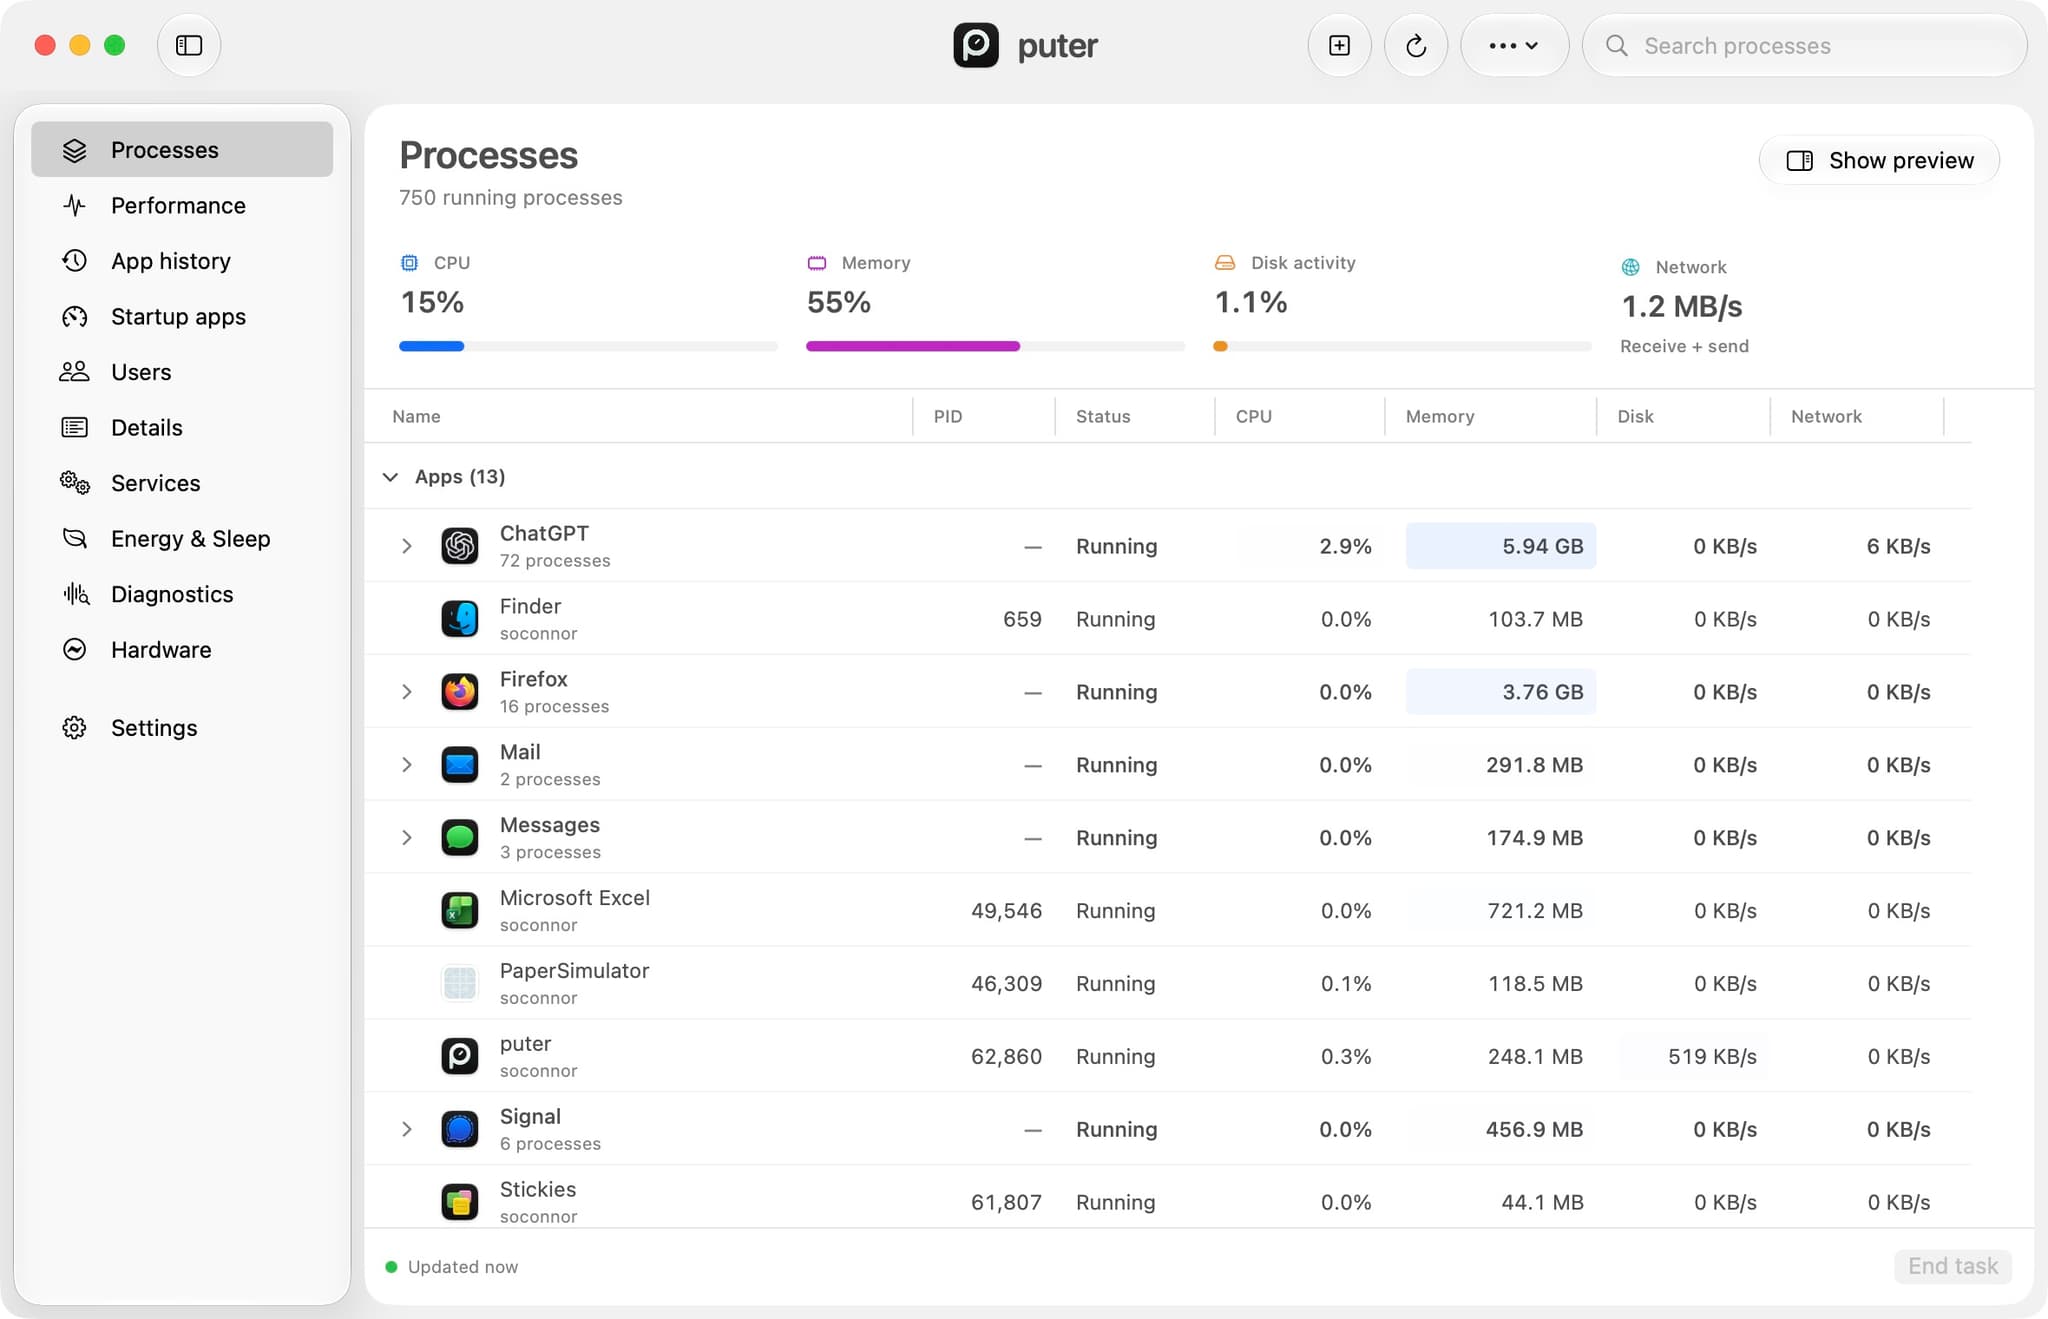Click the Microsoft Excel app icon
This screenshot has width=2048, height=1319.
pos(460,911)
